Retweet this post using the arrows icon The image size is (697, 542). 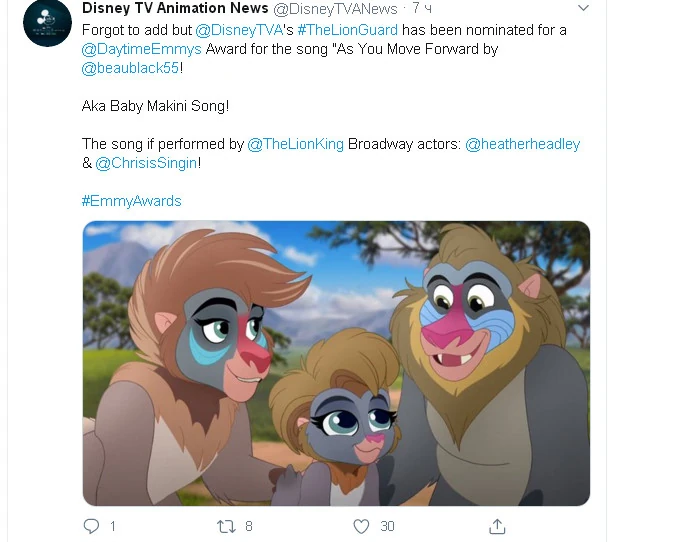coord(226,526)
